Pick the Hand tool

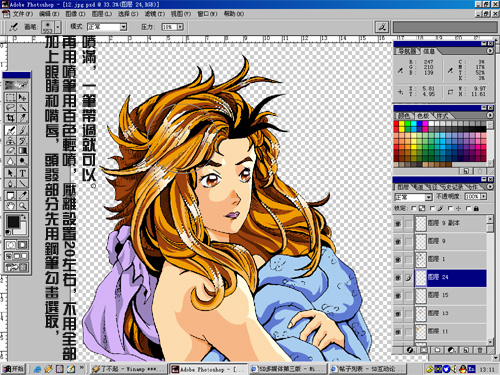click(x=10, y=206)
